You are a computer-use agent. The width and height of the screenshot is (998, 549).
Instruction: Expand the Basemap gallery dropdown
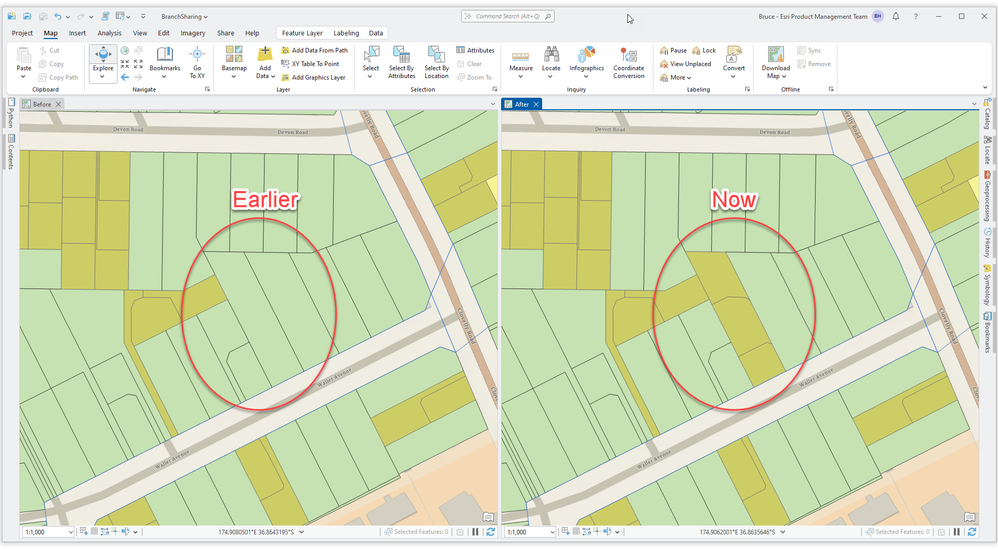pos(234,76)
